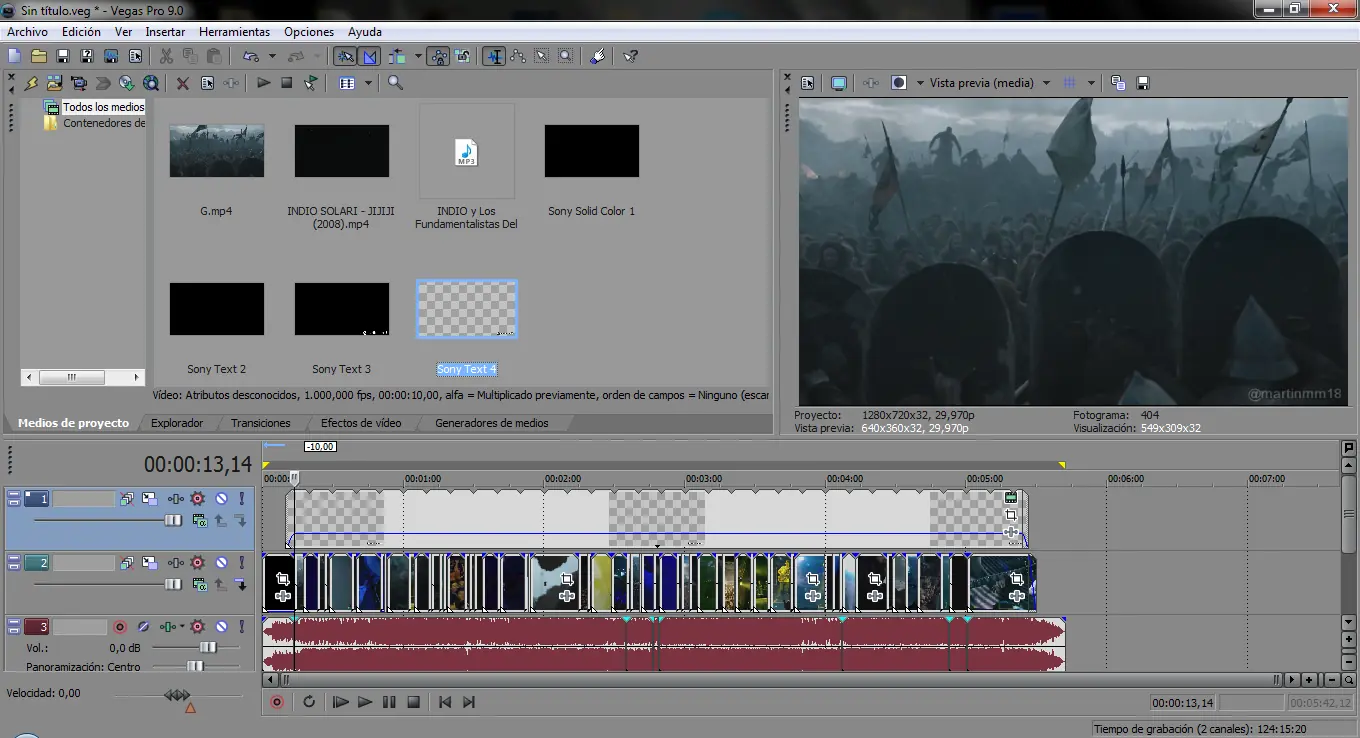Click the What's This help icon
Image resolution: width=1360 pixels, height=738 pixels.
tap(630, 56)
